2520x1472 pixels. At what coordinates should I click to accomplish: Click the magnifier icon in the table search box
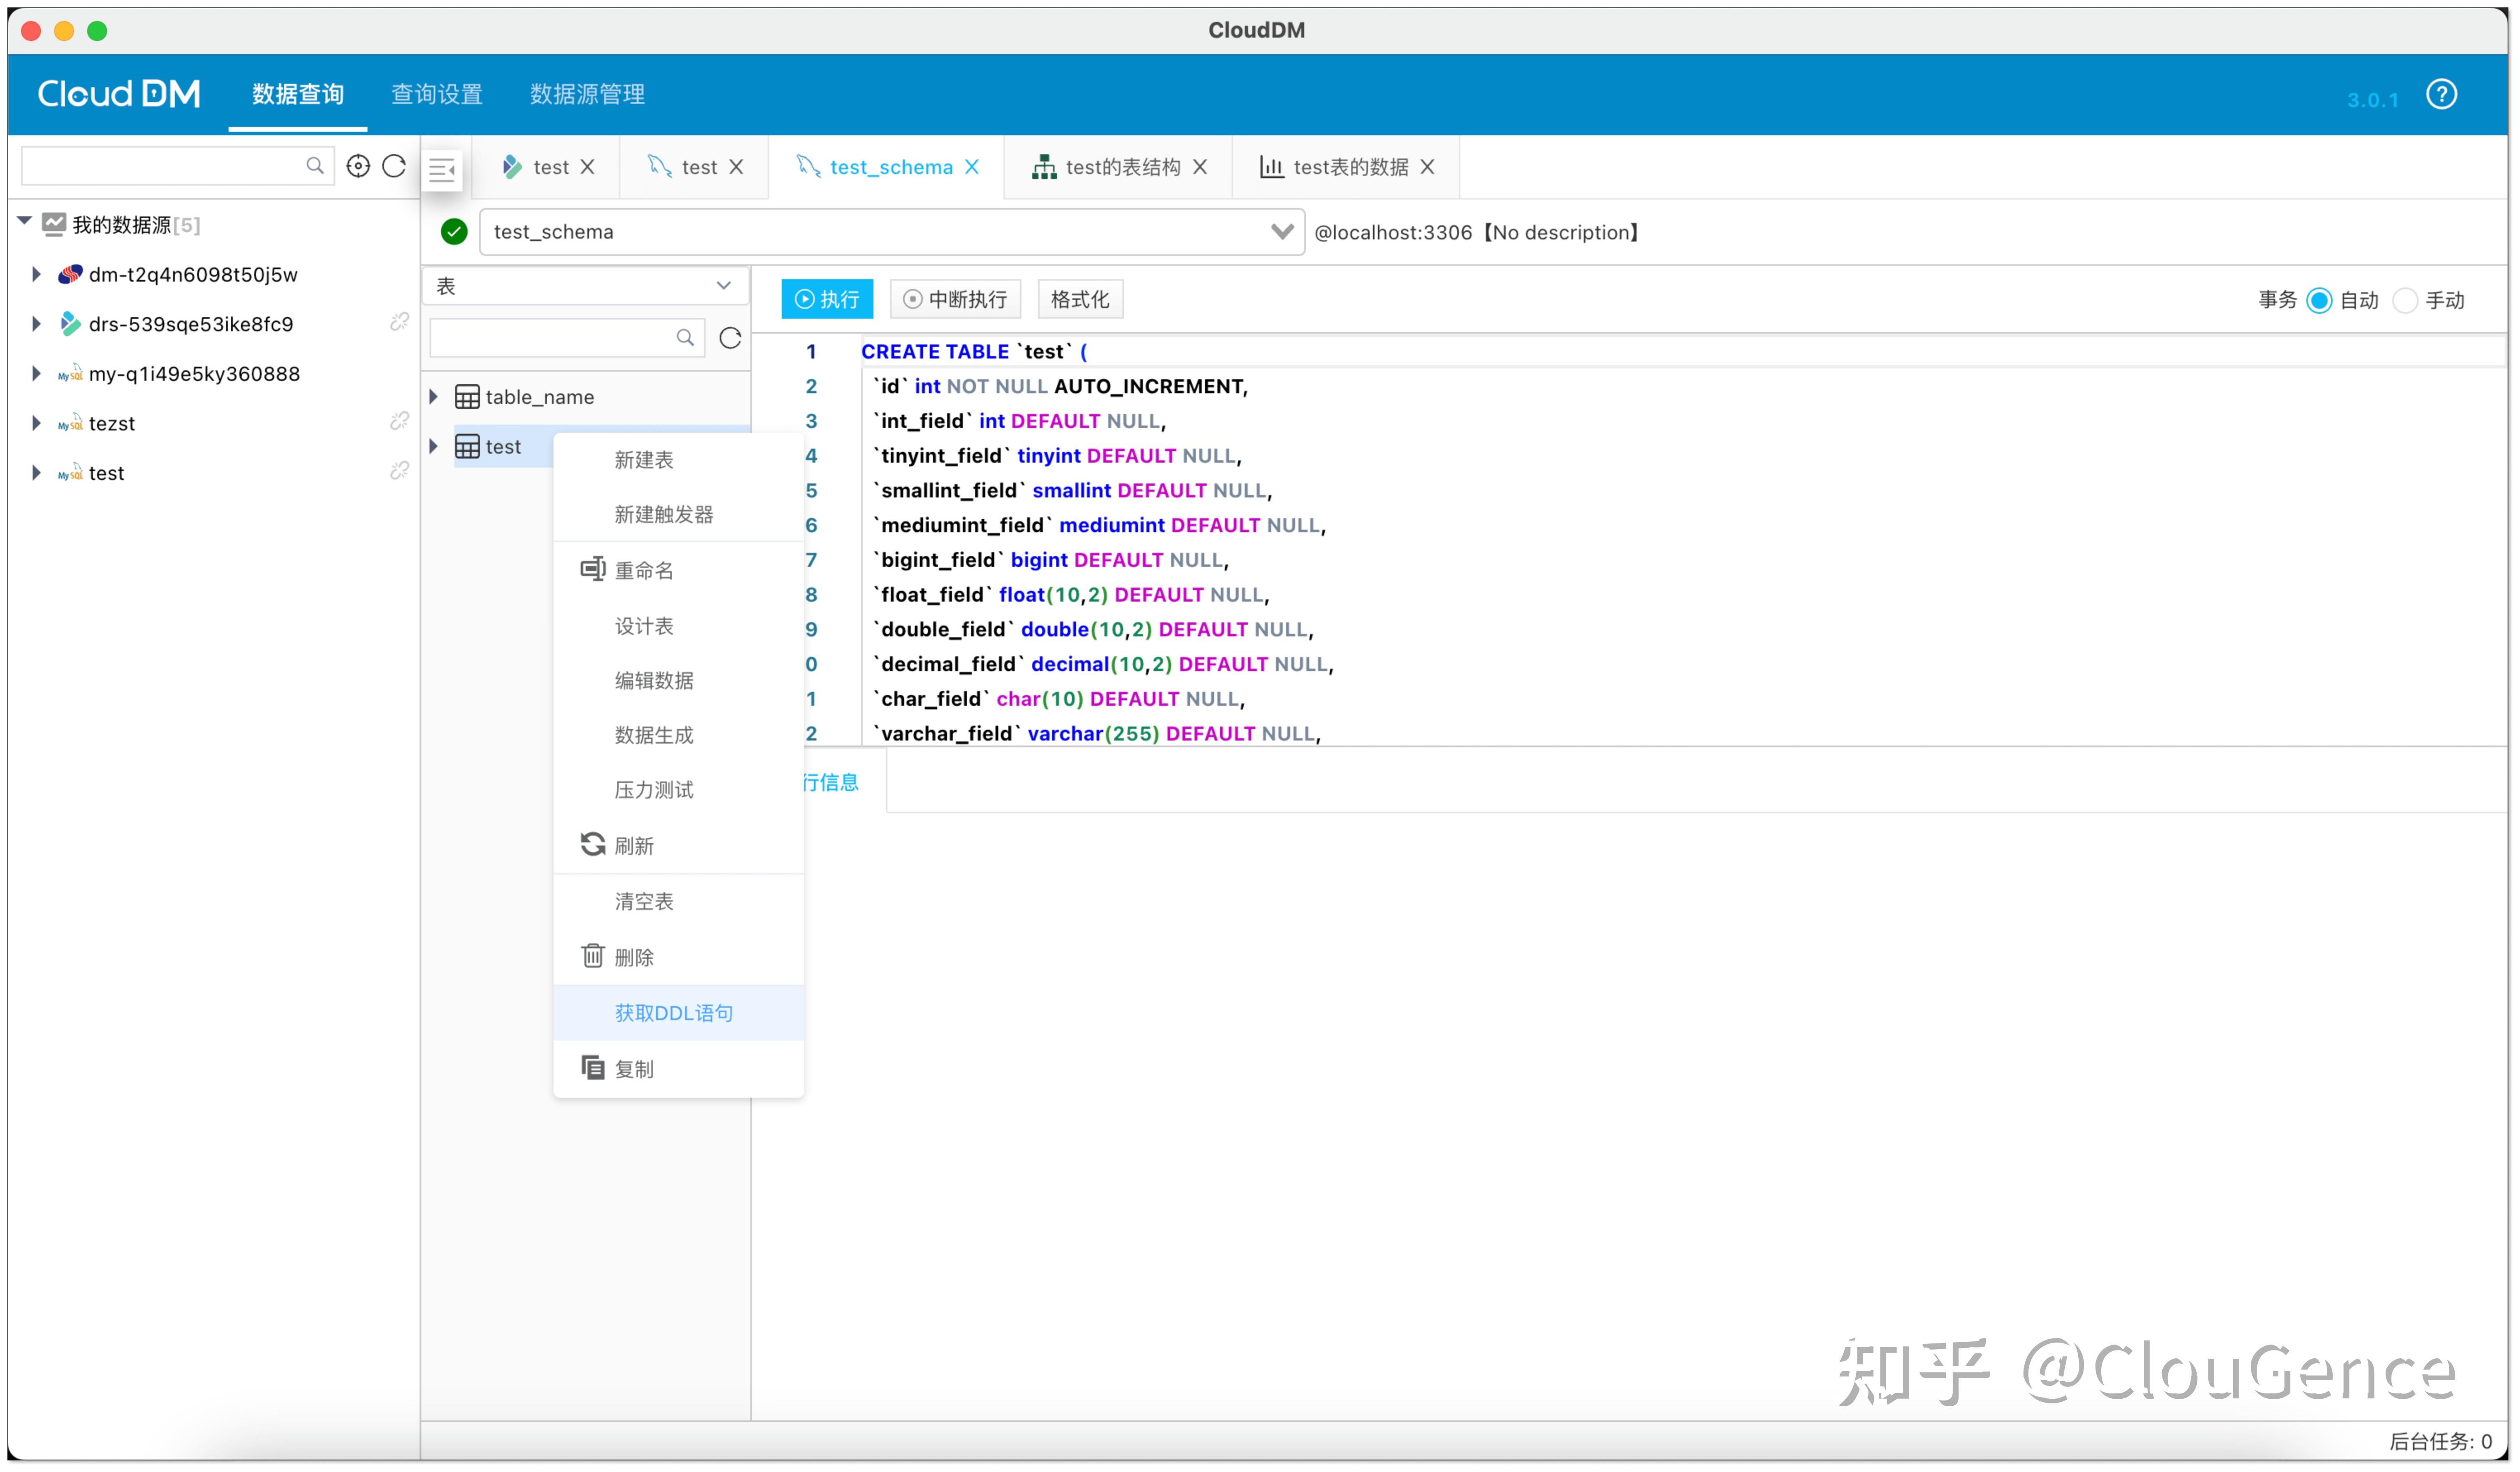686,338
